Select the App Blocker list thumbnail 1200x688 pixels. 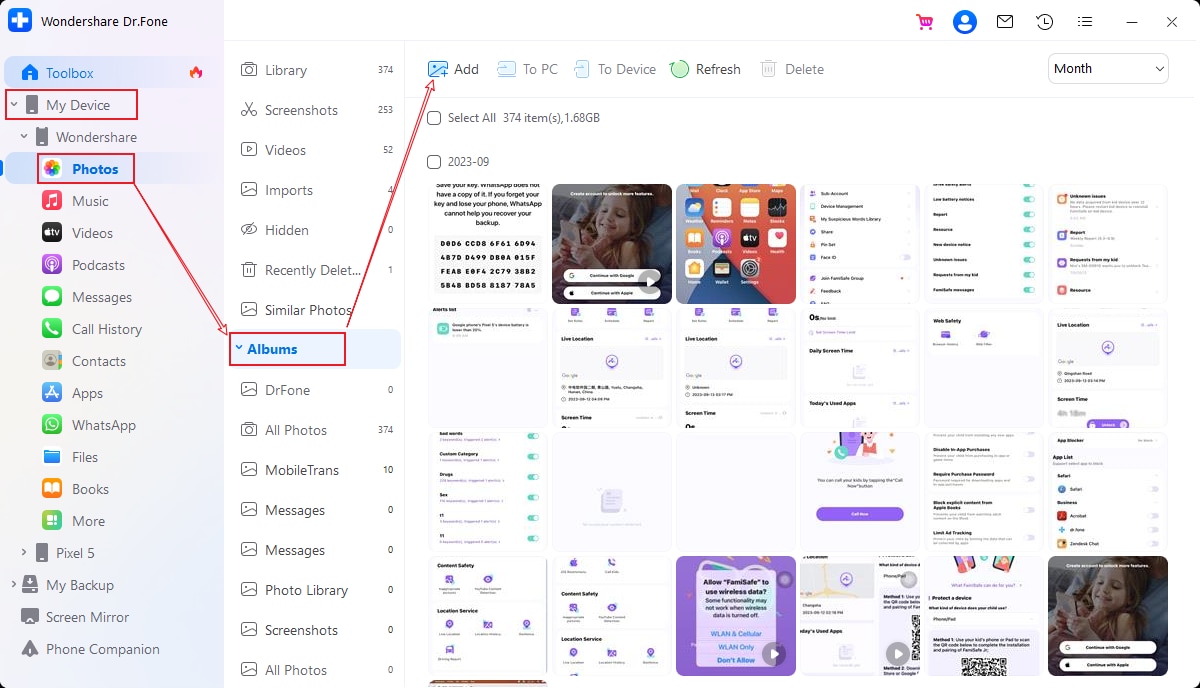(1108, 492)
